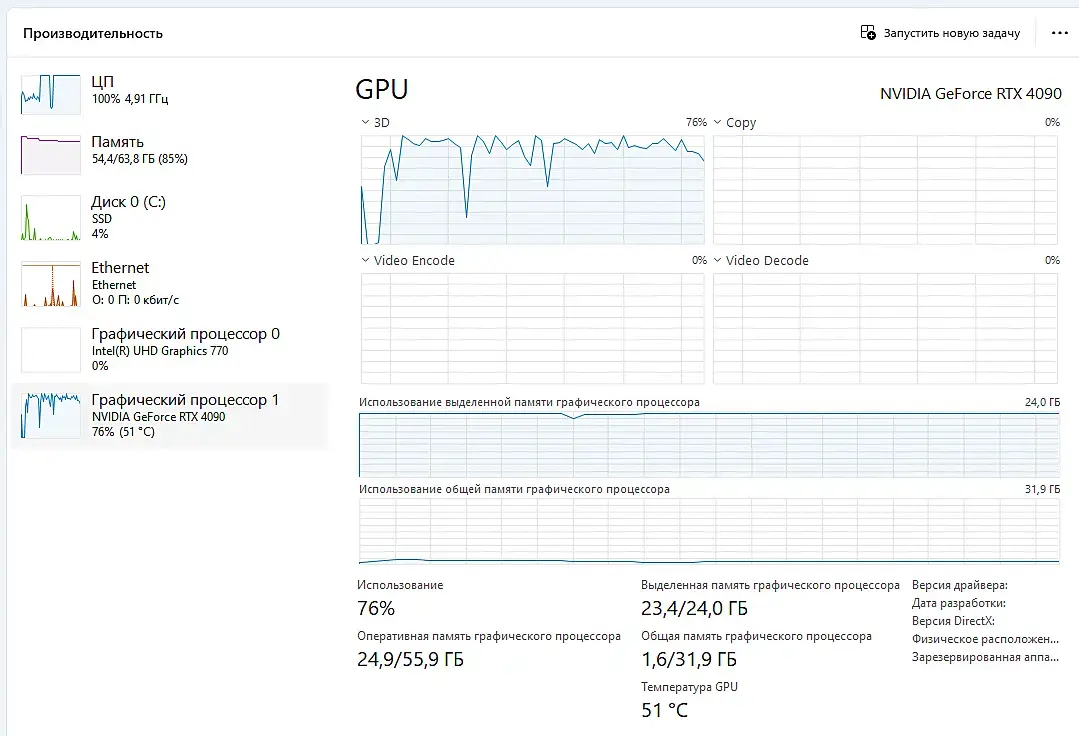Viewport: 1079px width, 736px height.
Task: Open the Copy engine dropdown chevron
Action: click(x=718, y=122)
